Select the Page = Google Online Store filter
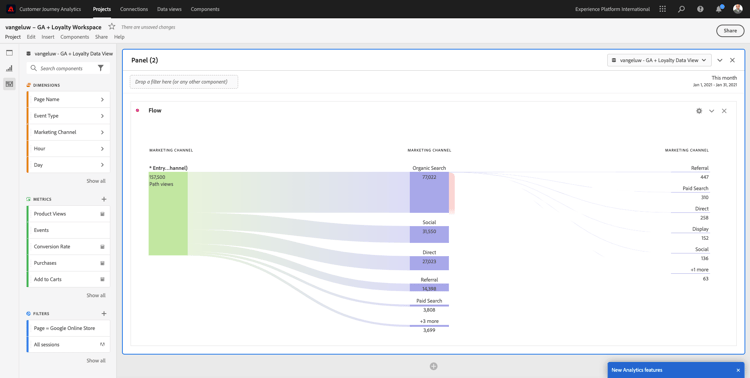Image resolution: width=750 pixels, height=378 pixels. [x=68, y=328]
